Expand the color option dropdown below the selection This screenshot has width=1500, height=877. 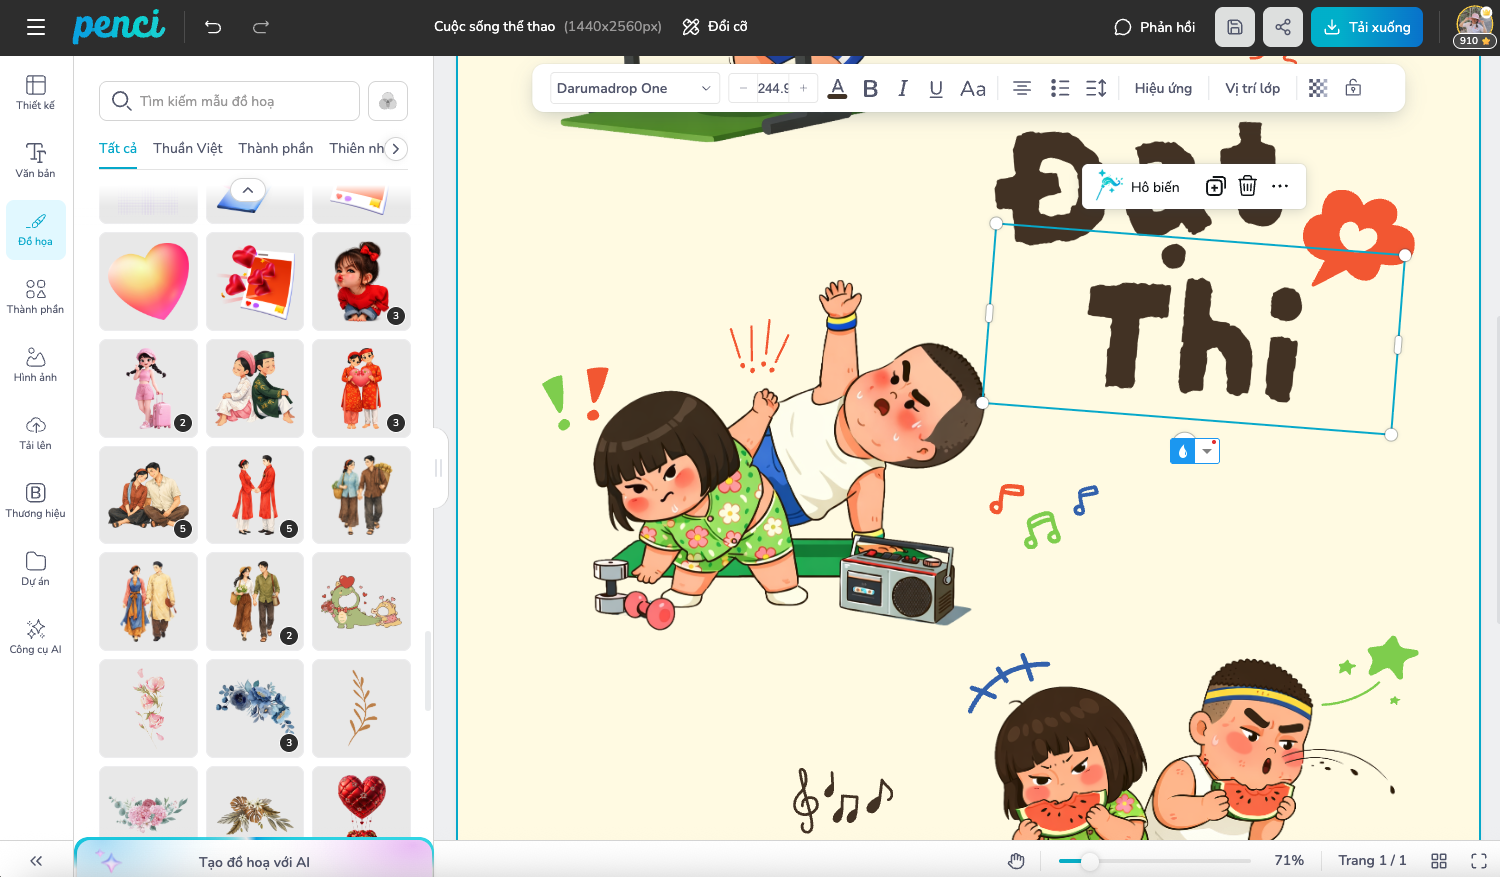pyautogui.click(x=1208, y=450)
